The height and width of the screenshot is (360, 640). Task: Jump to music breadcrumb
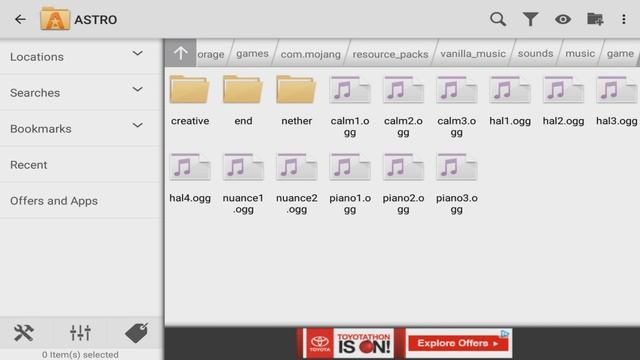click(580, 53)
